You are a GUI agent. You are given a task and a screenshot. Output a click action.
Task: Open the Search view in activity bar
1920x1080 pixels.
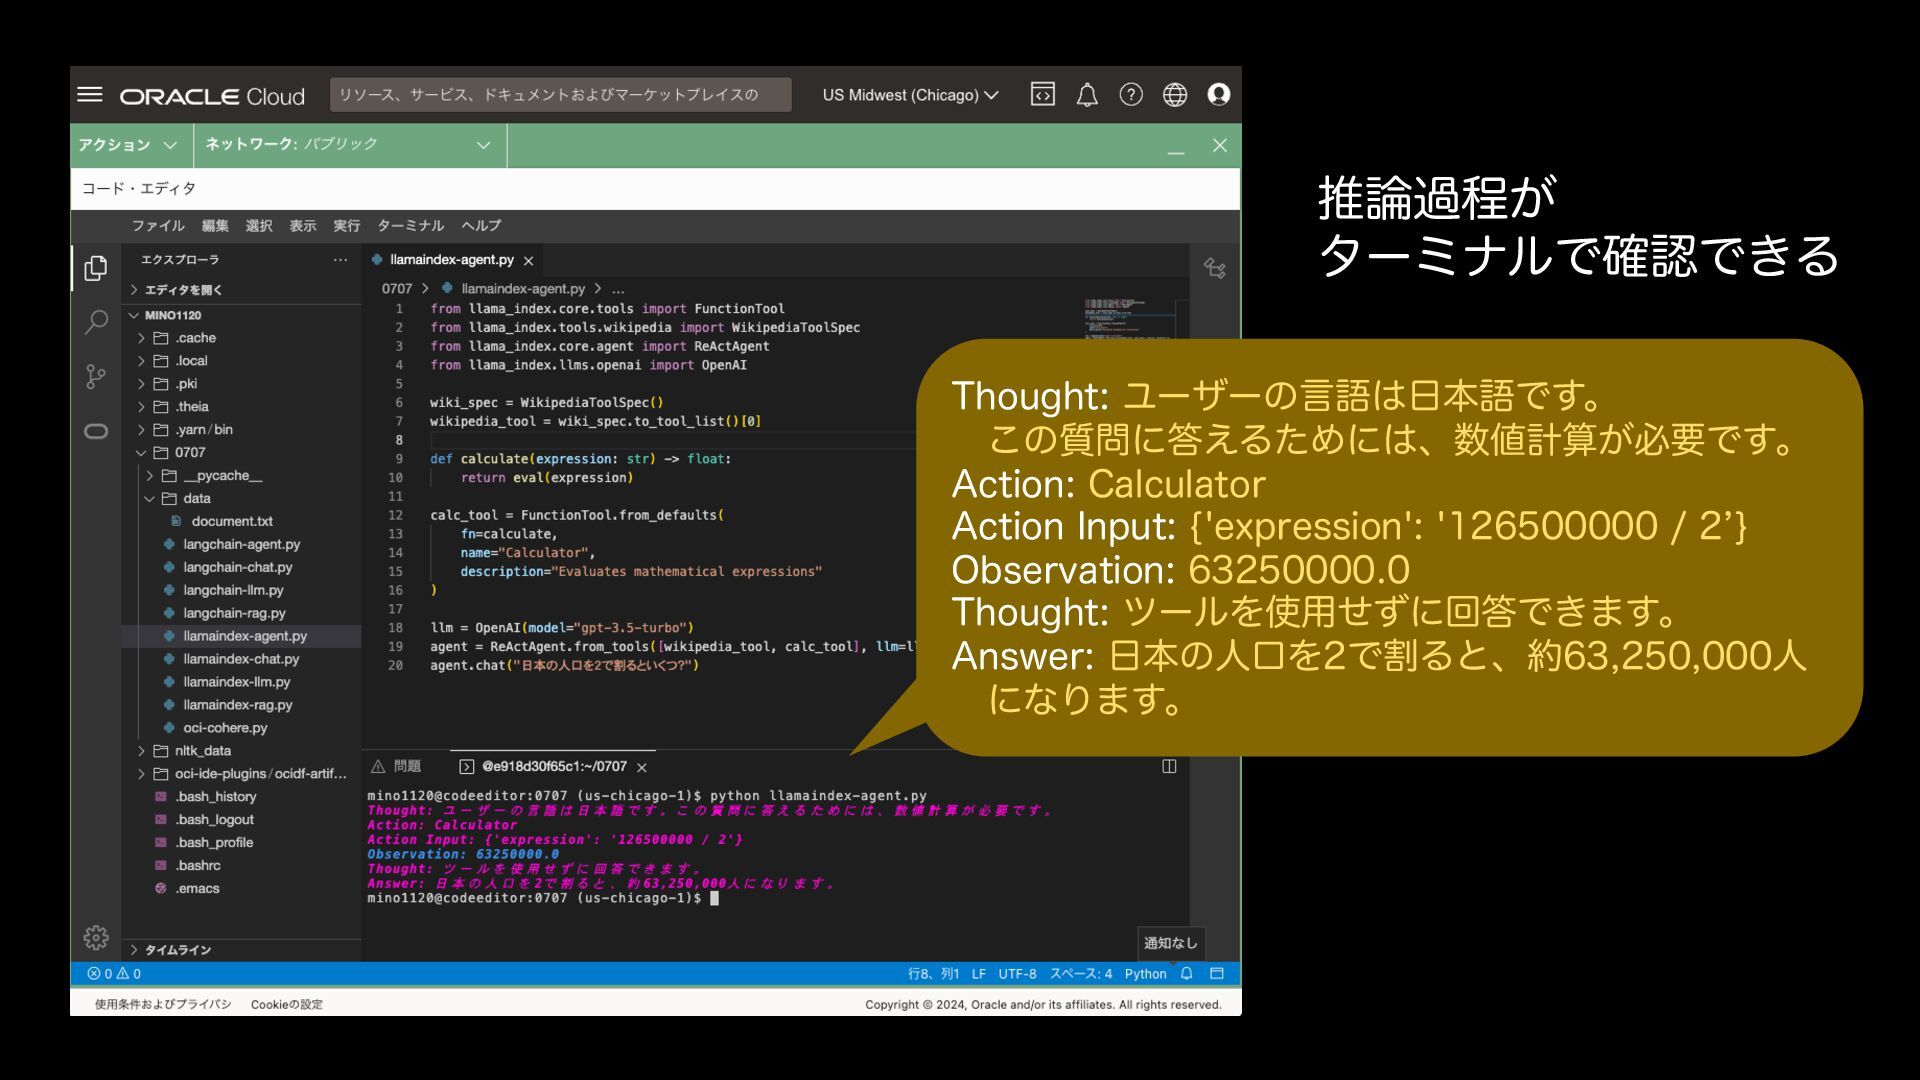(96, 322)
